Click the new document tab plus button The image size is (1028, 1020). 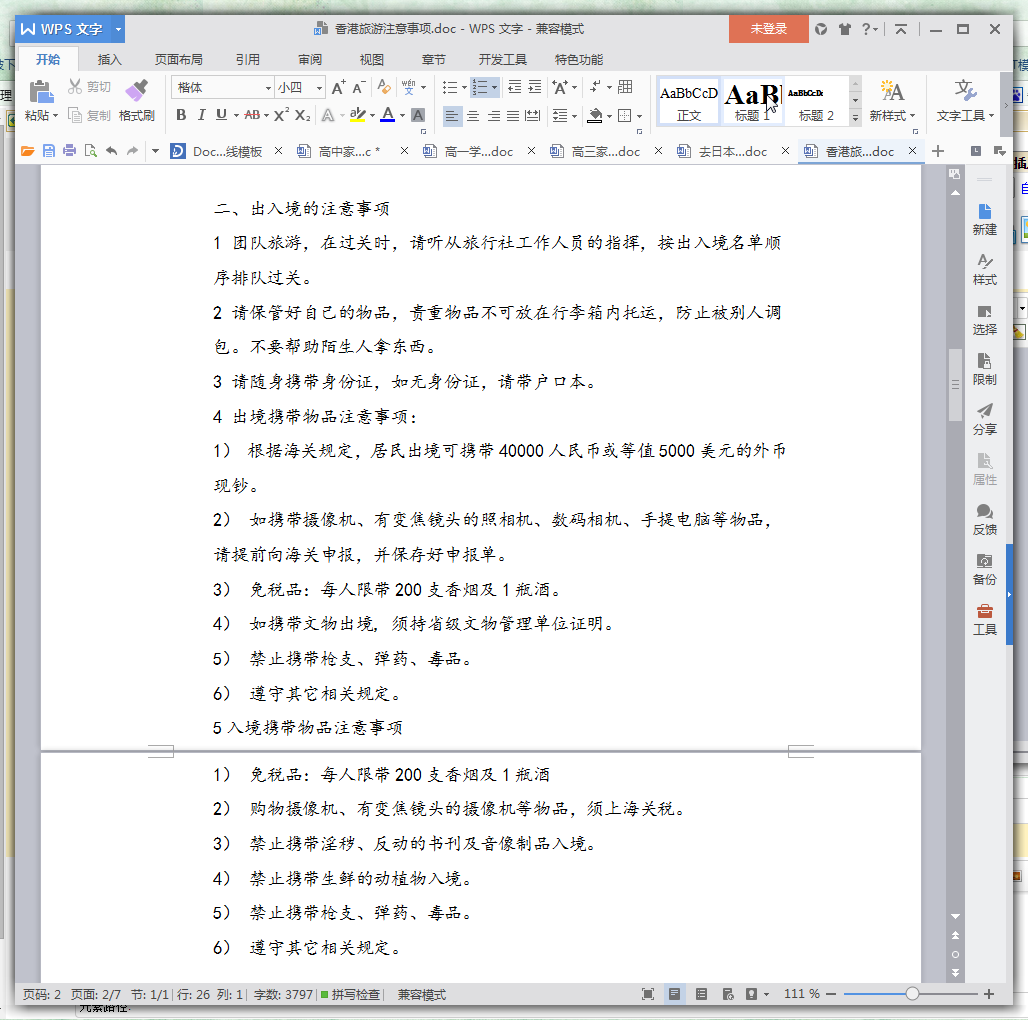pos(938,151)
